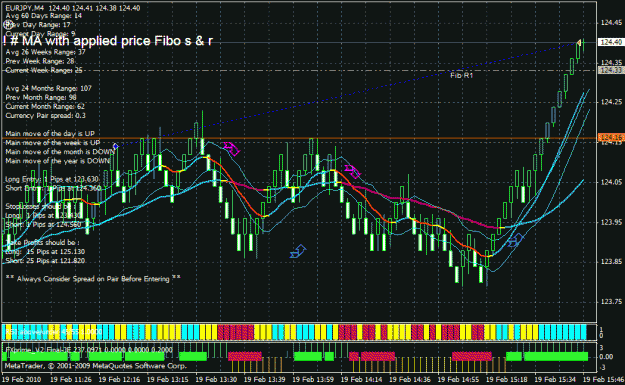Image resolution: width=625 pixels, height=385 pixels.
Task: Click the current price tag 124.40
Action: click(611, 42)
